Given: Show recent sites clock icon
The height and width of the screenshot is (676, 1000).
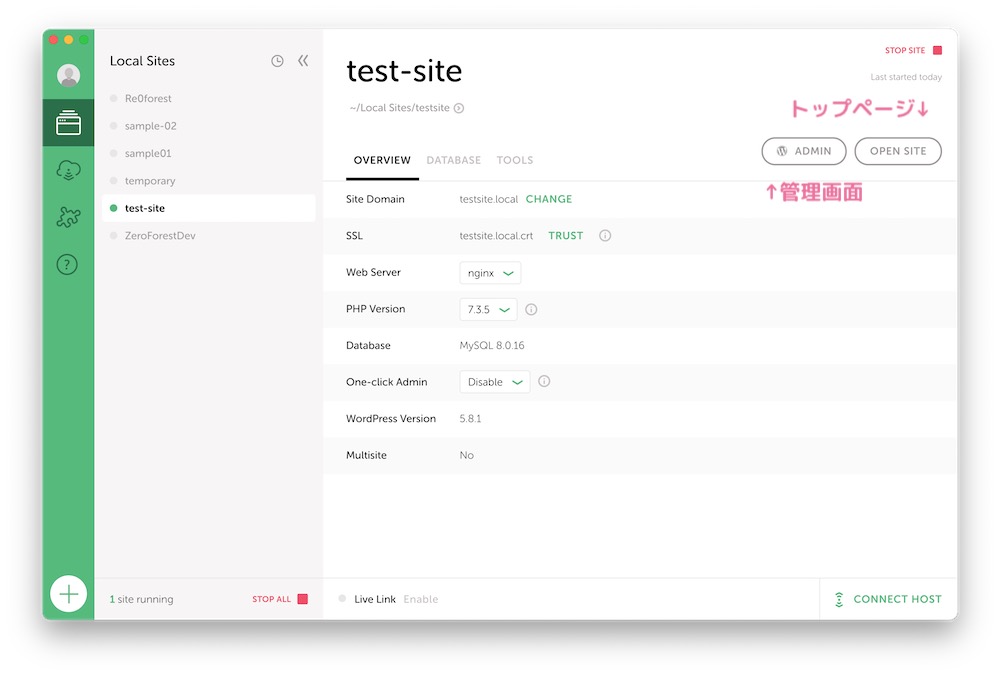Looking at the screenshot, I should (x=277, y=61).
